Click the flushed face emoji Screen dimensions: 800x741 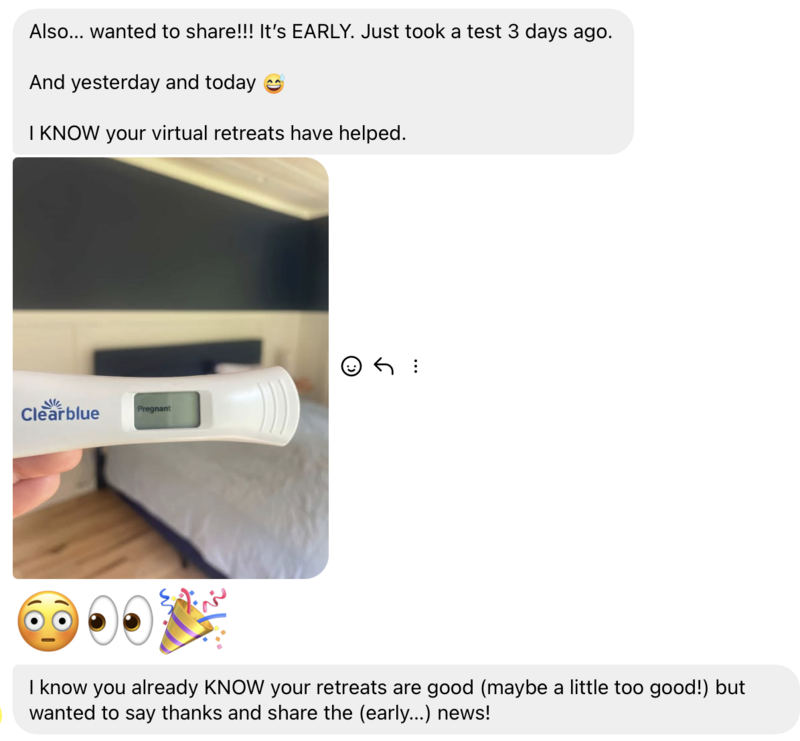[48, 621]
